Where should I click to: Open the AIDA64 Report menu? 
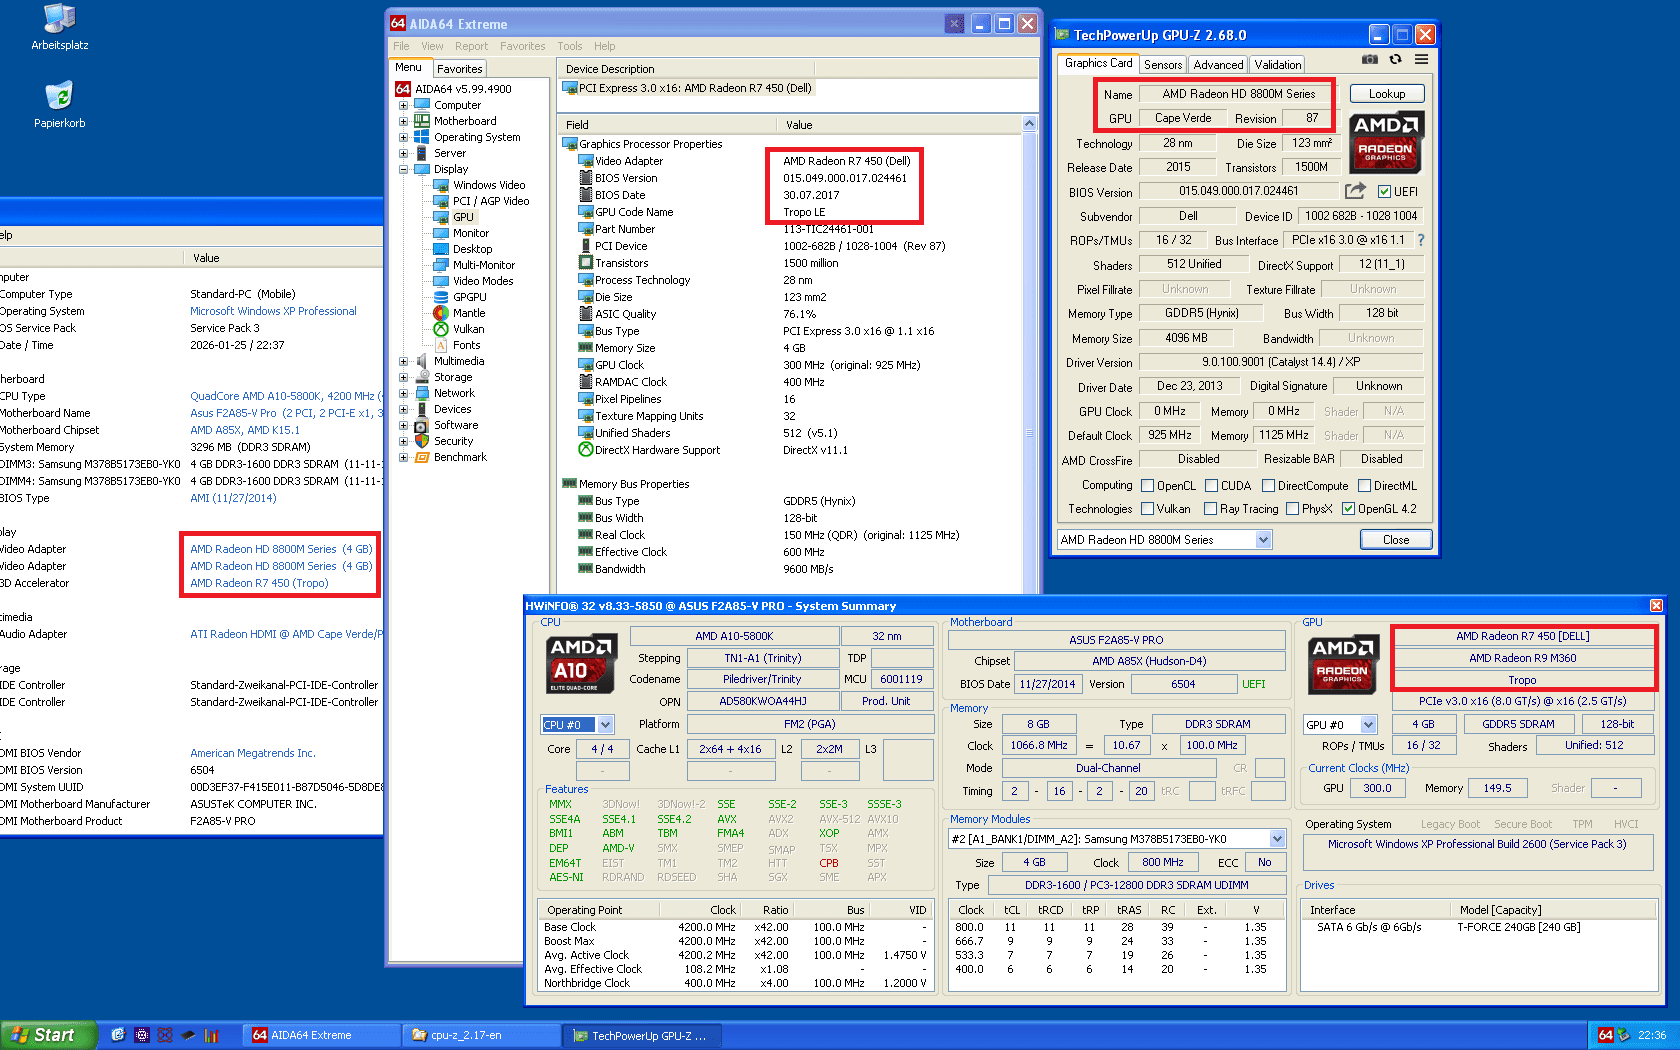(471, 46)
